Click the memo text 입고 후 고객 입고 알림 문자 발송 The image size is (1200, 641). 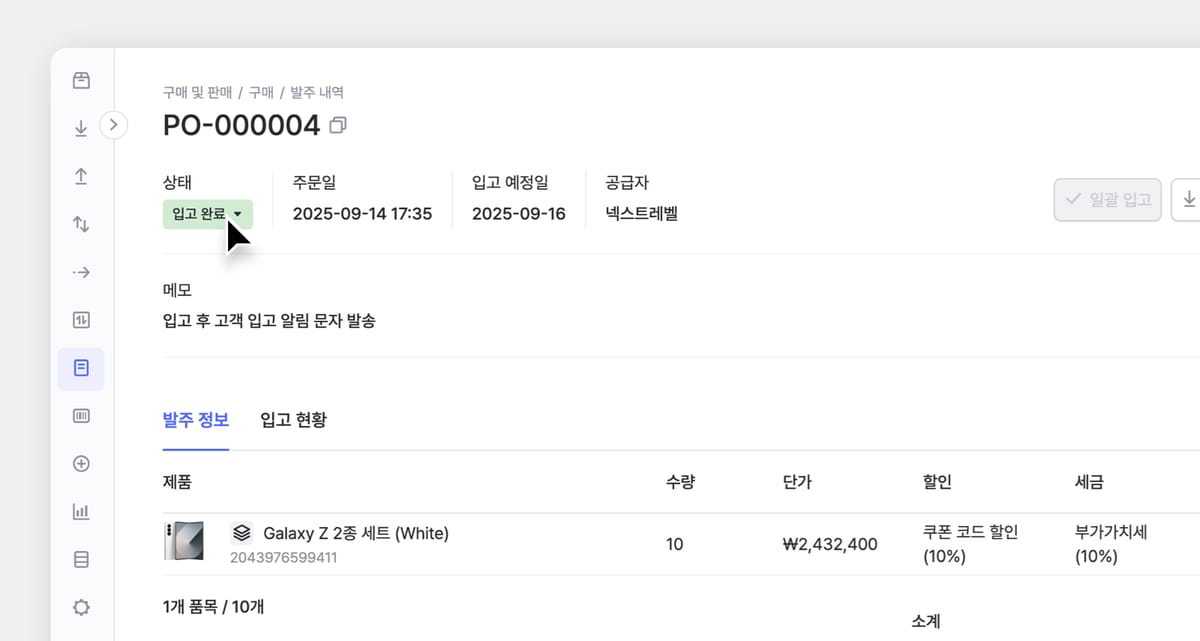coord(269,321)
